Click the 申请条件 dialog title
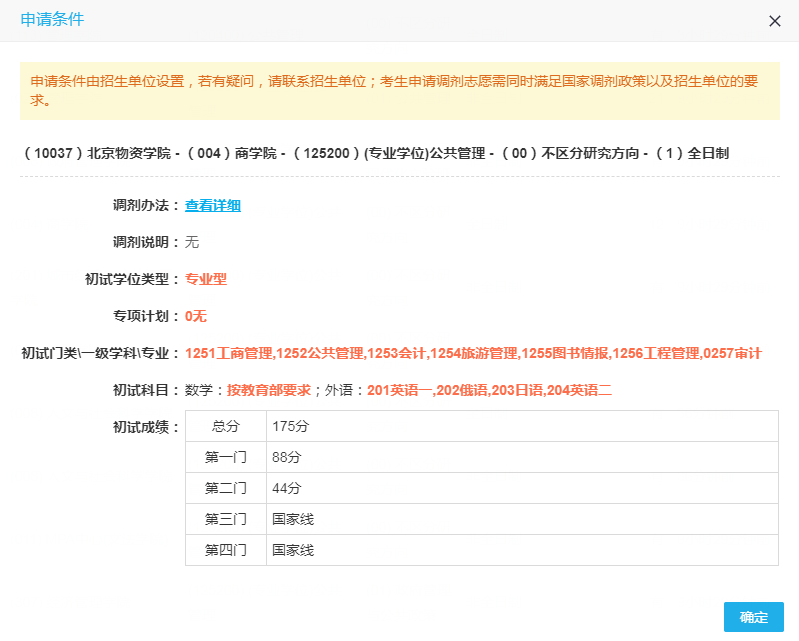 [x=52, y=20]
